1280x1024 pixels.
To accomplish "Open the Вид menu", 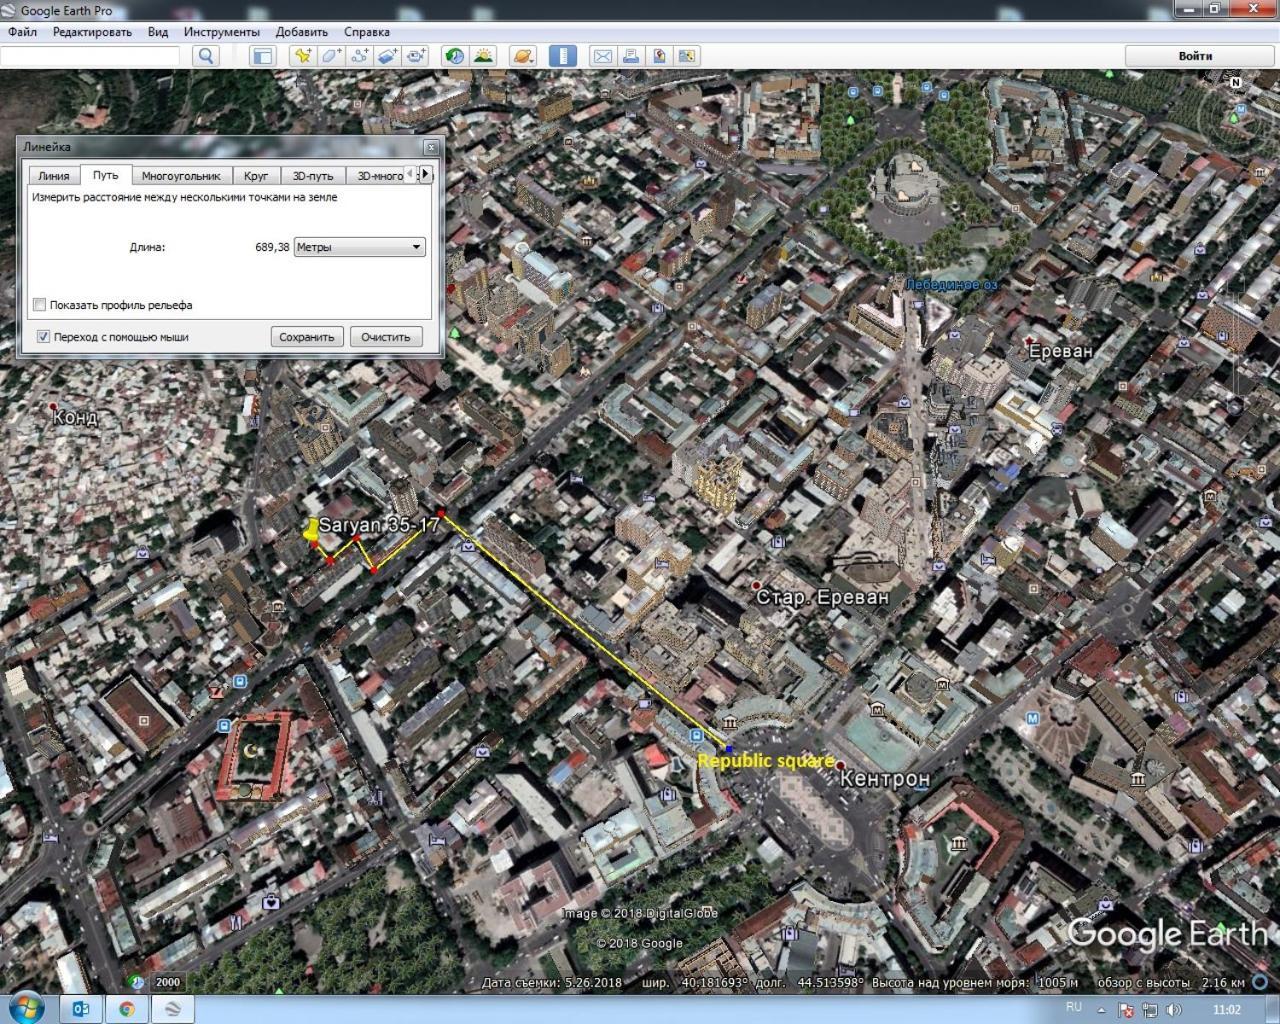I will coord(158,32).
